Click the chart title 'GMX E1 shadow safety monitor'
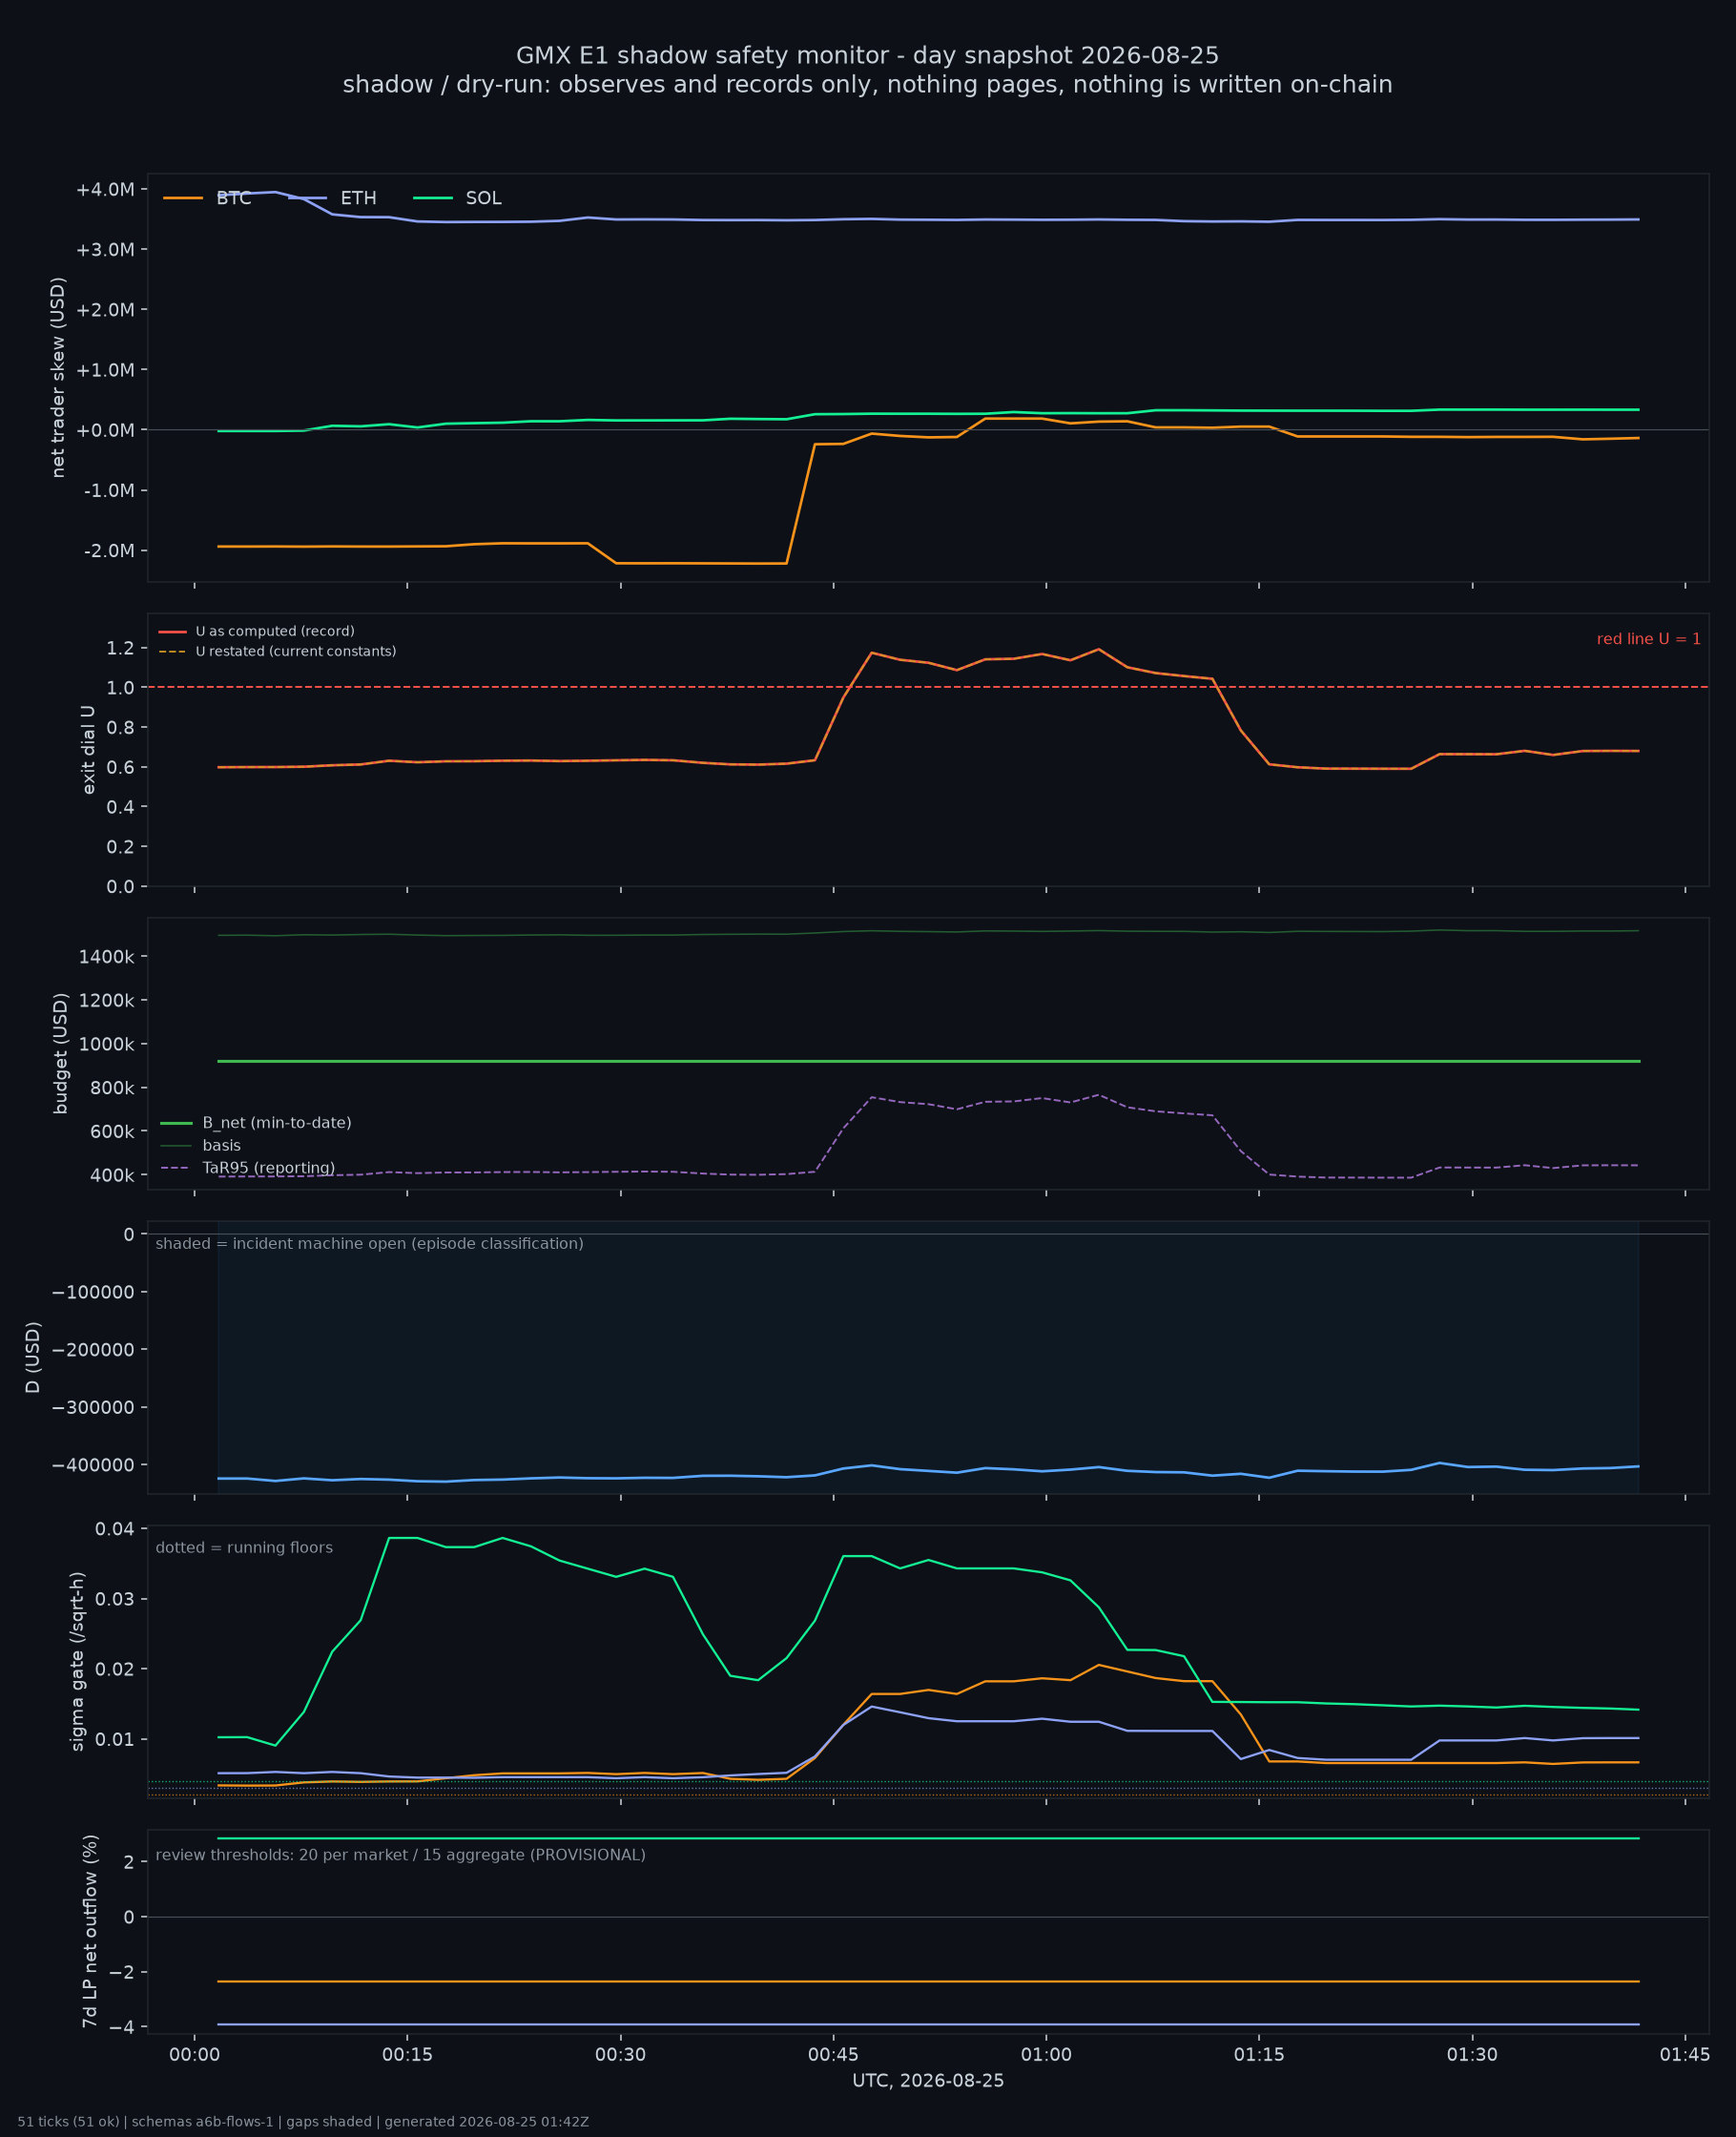 coord(867,55)
